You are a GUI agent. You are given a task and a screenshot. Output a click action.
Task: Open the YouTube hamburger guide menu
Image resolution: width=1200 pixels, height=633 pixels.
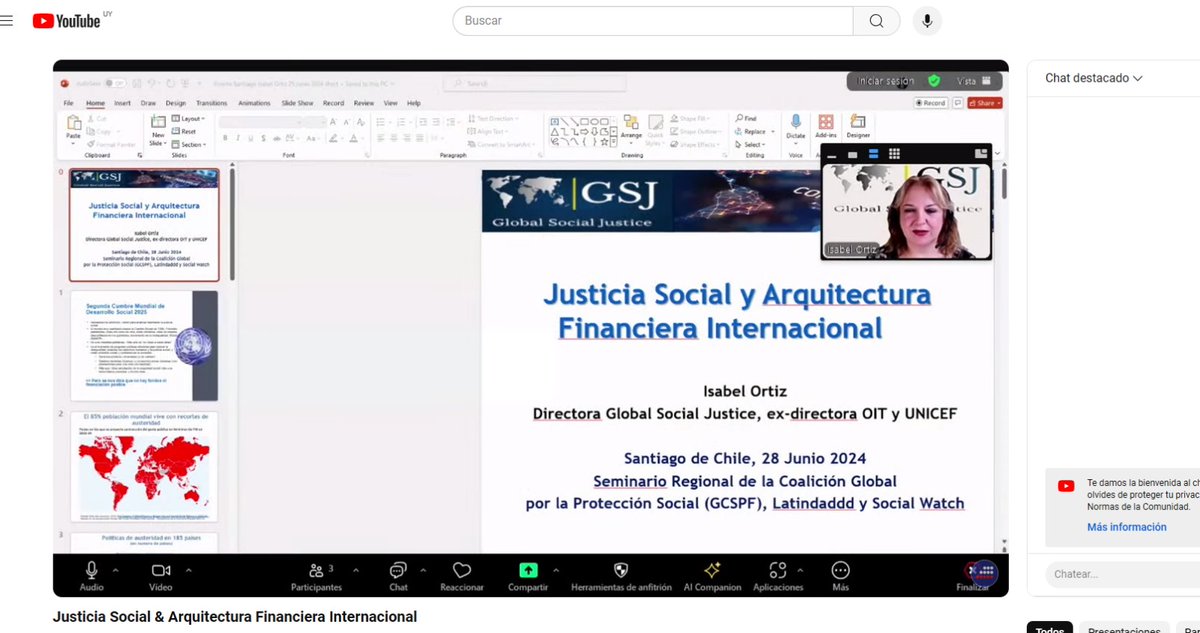7,20
